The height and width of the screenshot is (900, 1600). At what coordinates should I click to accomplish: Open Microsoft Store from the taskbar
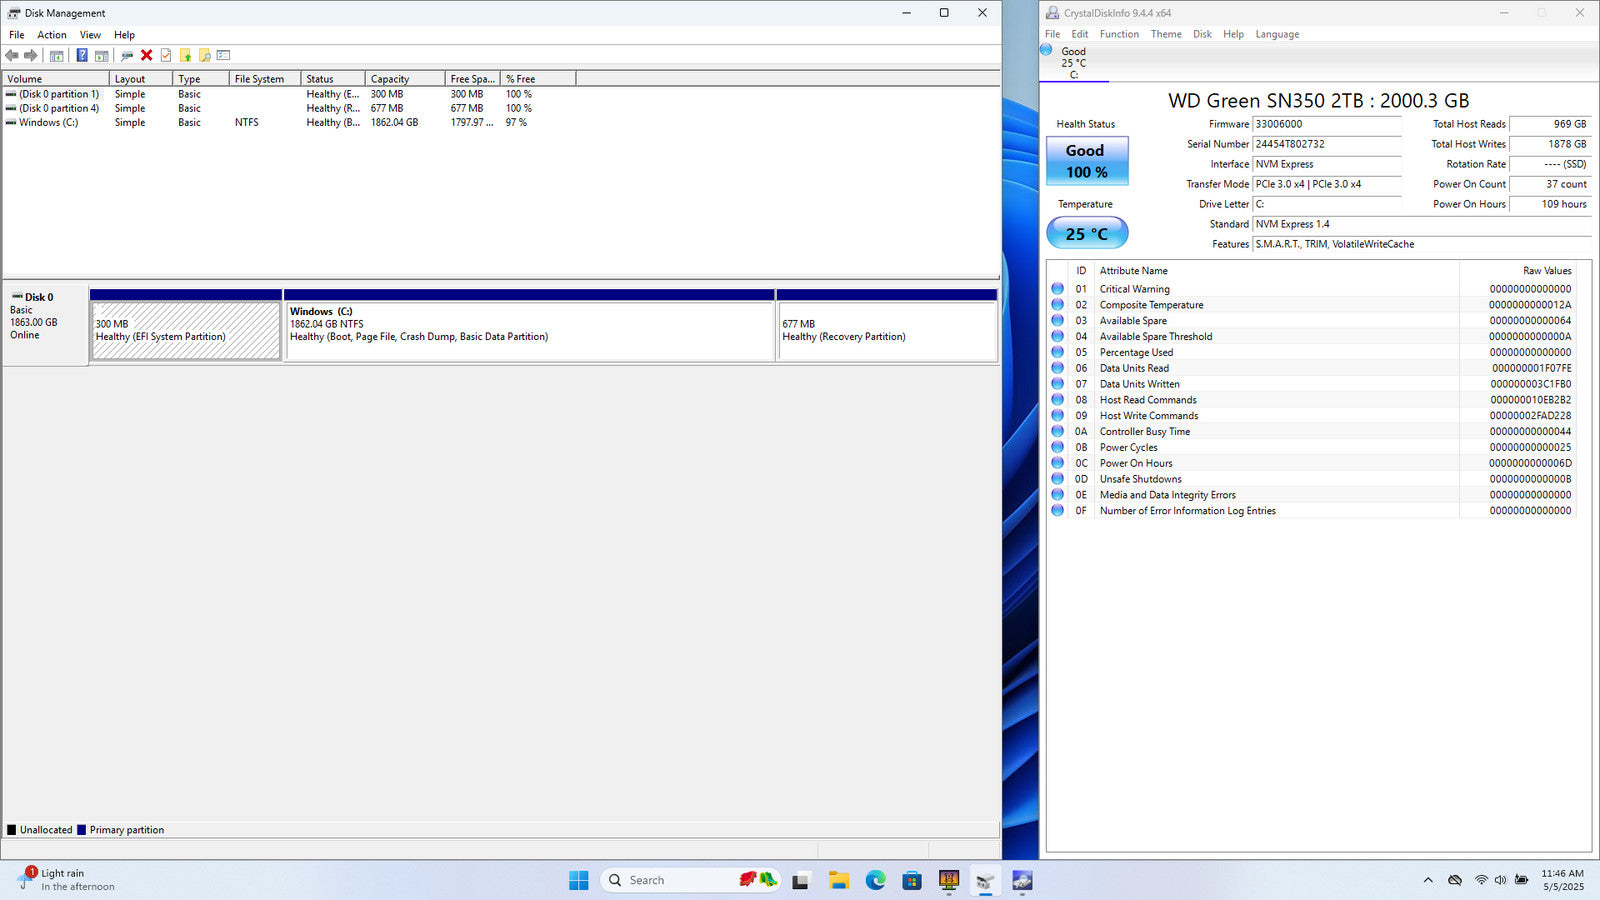click(x=912, y=880)
